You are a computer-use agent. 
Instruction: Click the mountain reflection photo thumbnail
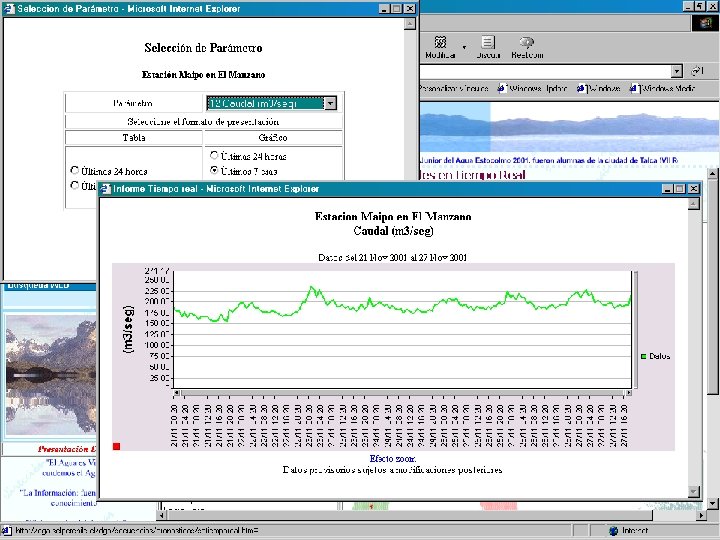(51, 375)
